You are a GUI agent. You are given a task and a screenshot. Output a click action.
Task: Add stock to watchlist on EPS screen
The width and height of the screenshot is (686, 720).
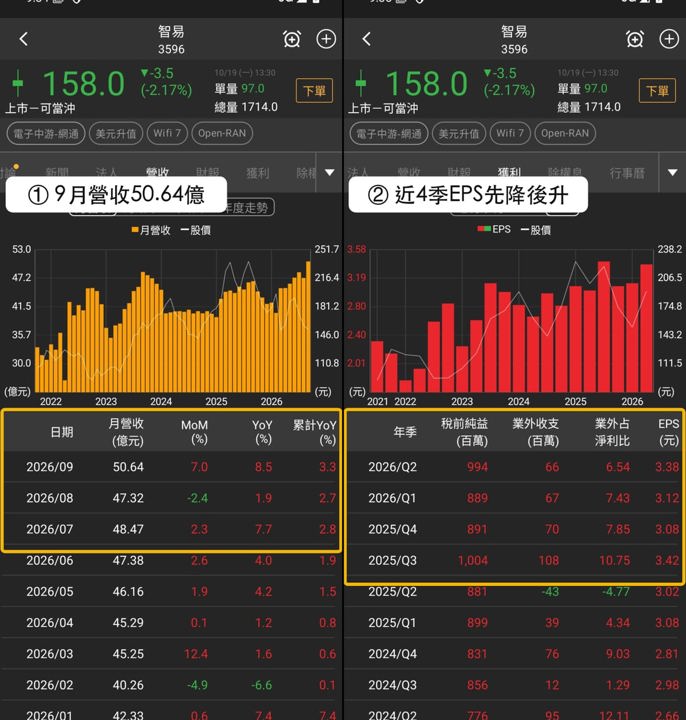(x=669, y=39)
